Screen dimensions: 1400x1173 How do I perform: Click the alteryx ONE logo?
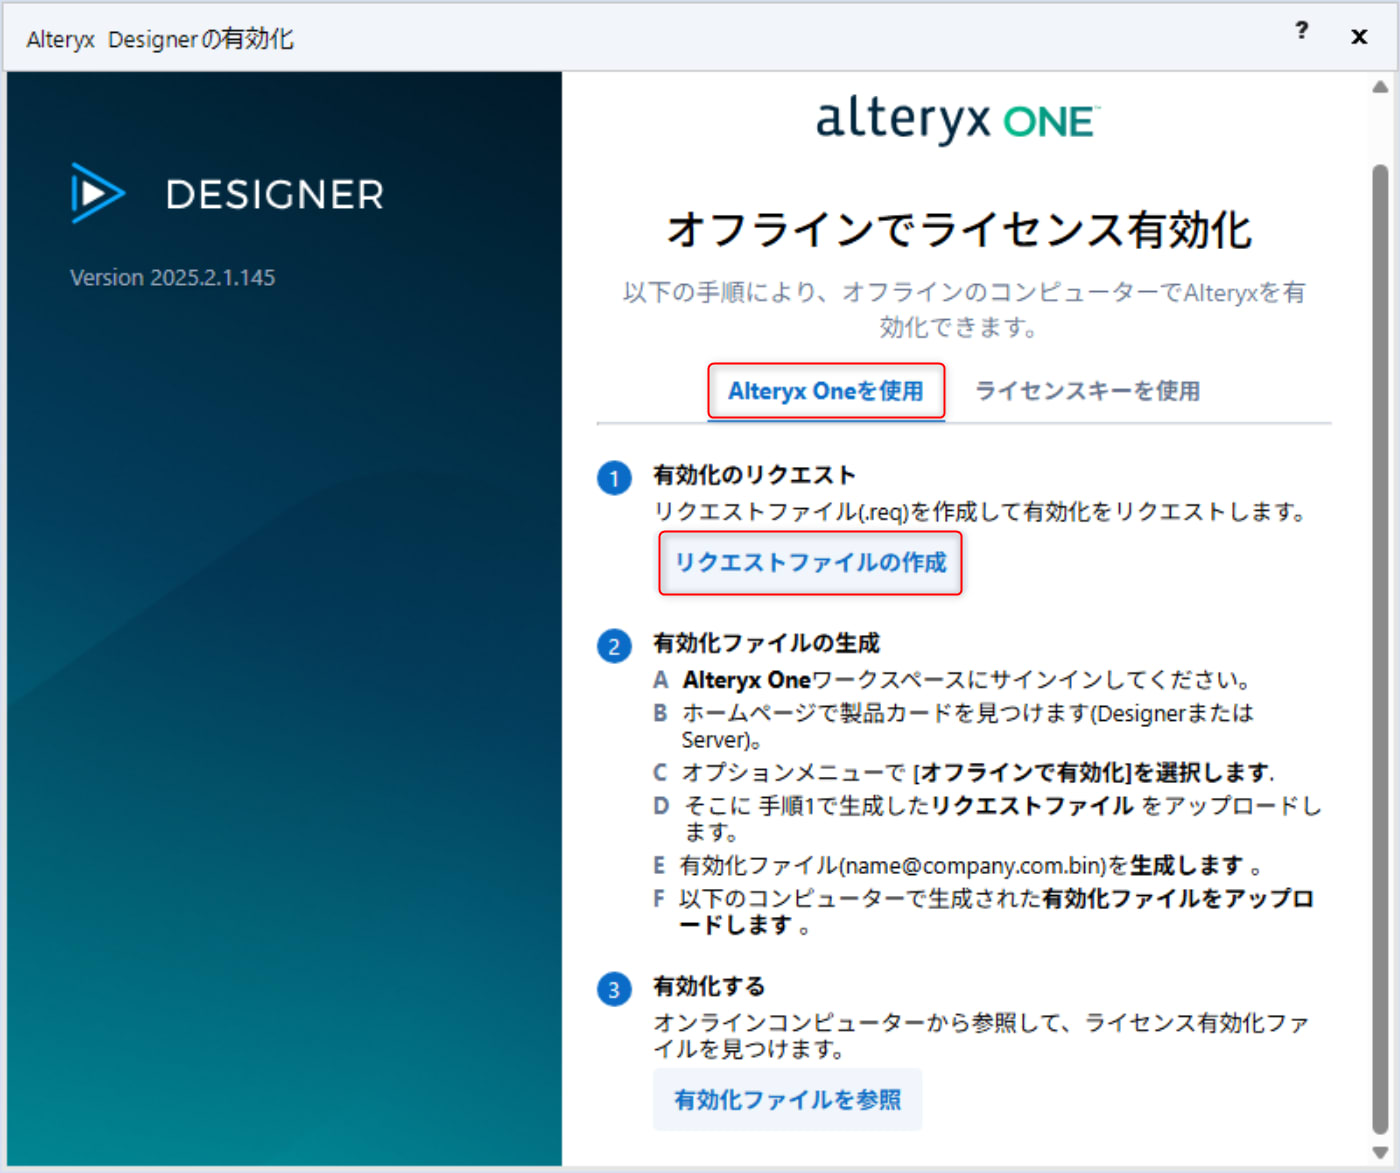click(x=957, y=121)
